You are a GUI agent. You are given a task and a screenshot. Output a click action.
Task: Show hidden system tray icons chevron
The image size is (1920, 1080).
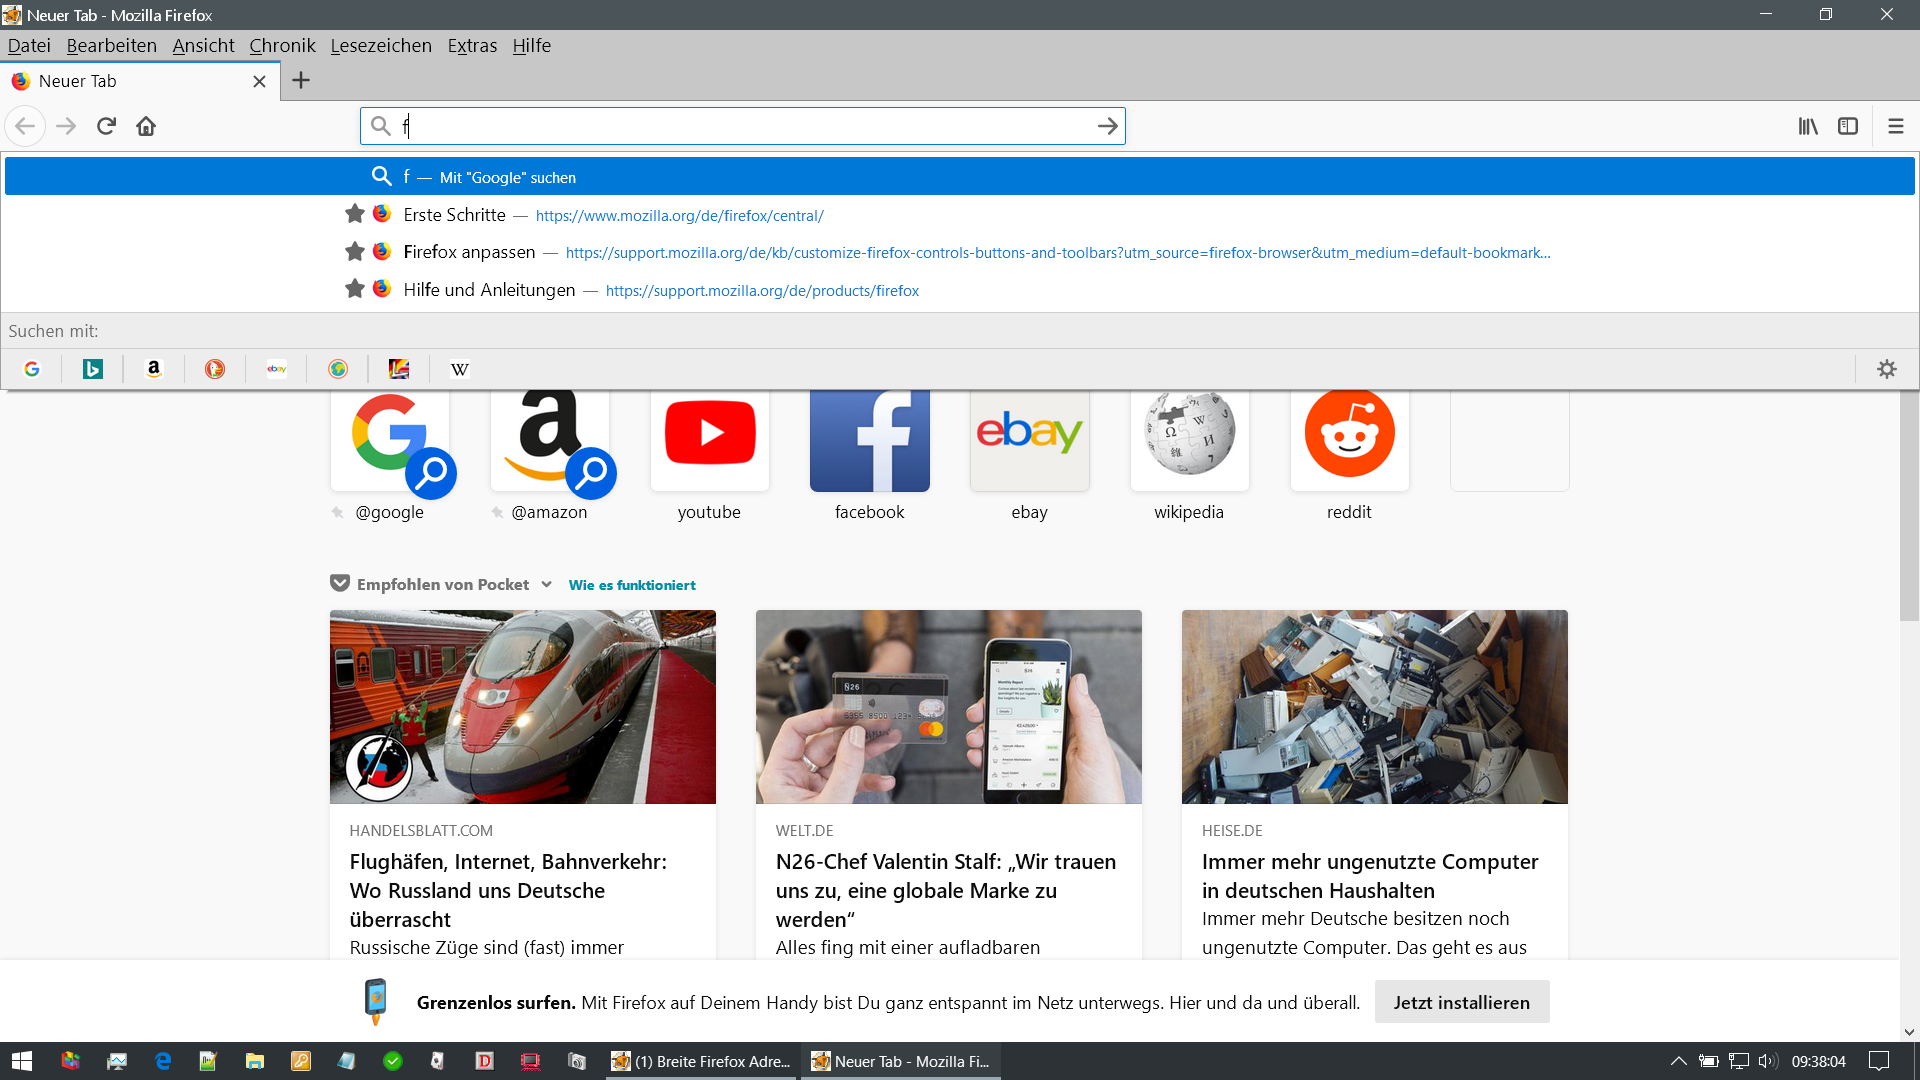(1678, 1061)
